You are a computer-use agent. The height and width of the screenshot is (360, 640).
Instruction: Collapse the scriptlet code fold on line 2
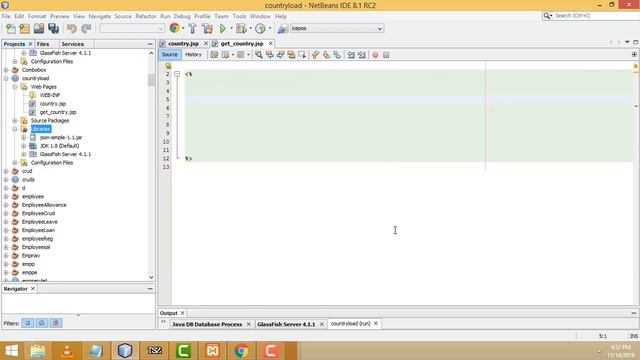177,74
